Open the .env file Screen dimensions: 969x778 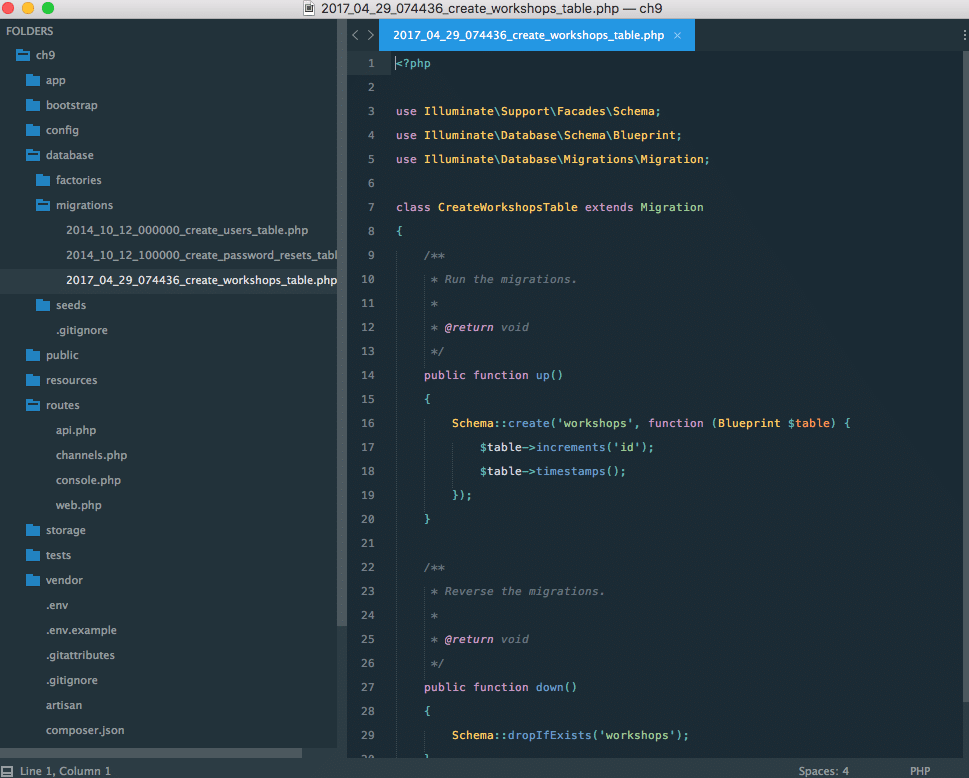point(57,606)
